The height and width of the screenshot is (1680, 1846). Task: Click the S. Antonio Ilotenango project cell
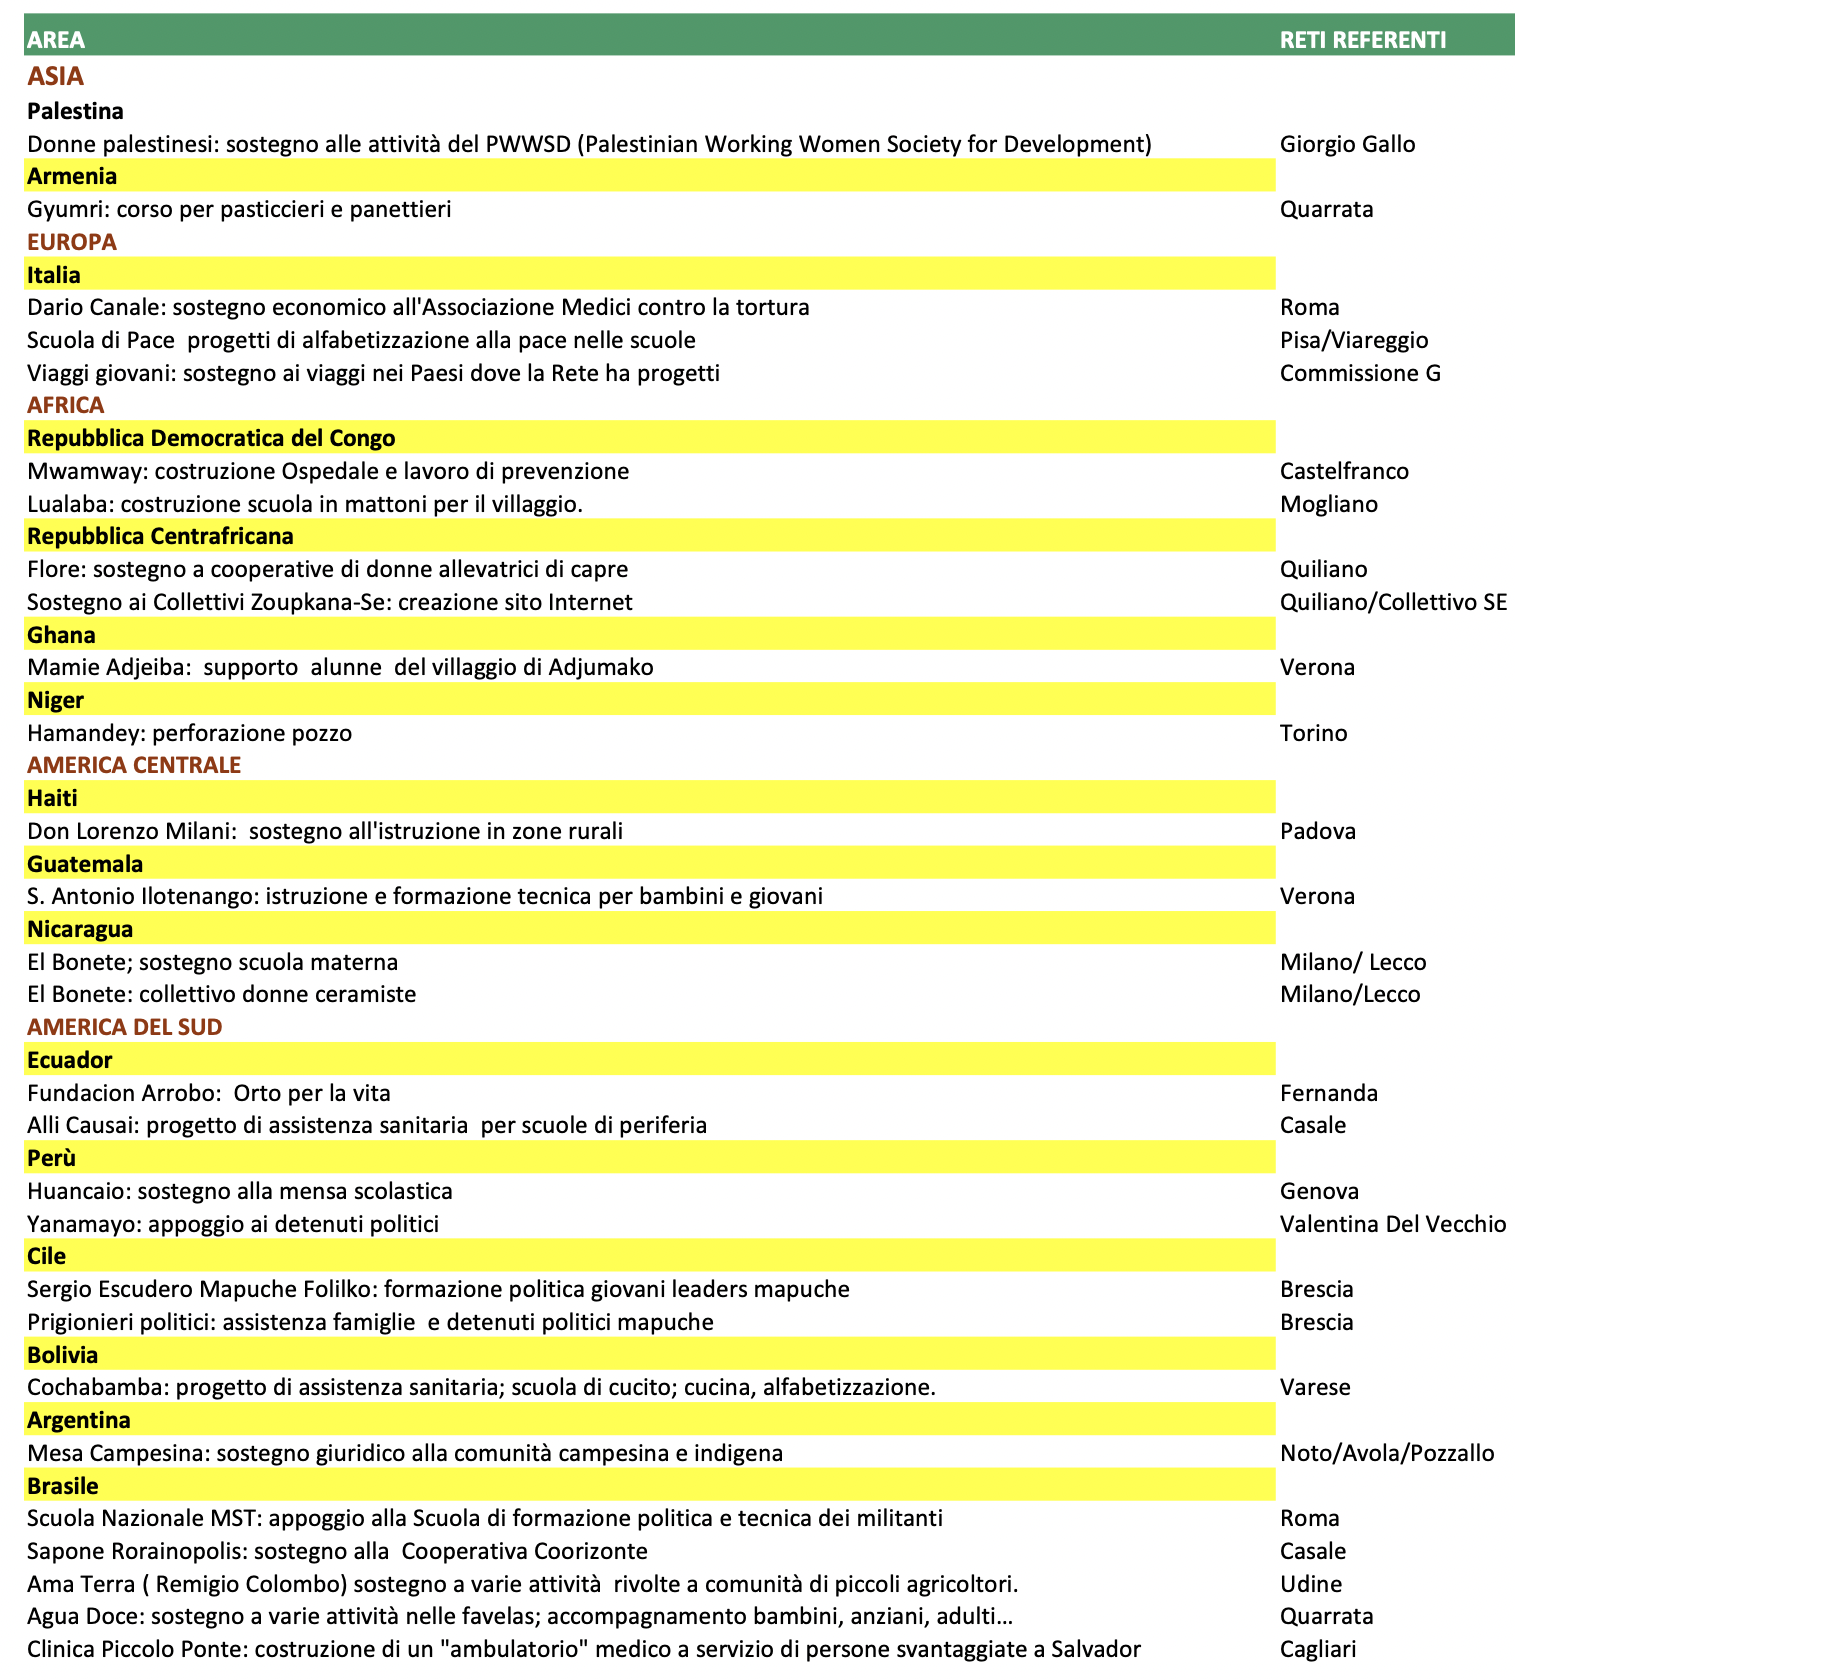click(x=425, y=896)
